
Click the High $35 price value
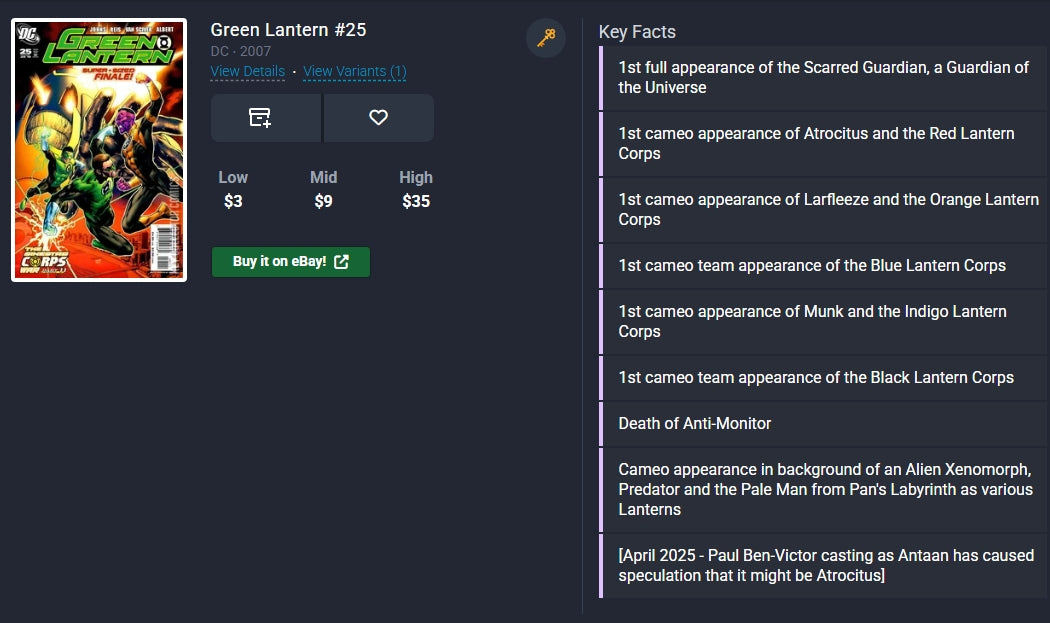pyautogui.click(x=416, y=201)
